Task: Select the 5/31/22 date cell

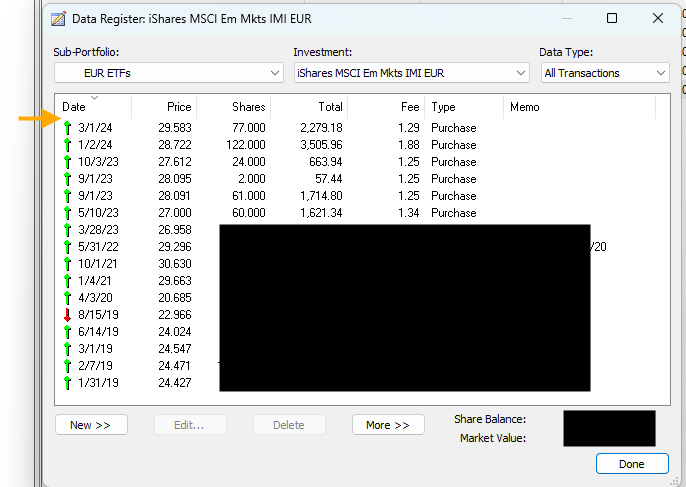Action: [x=98, y=247]
